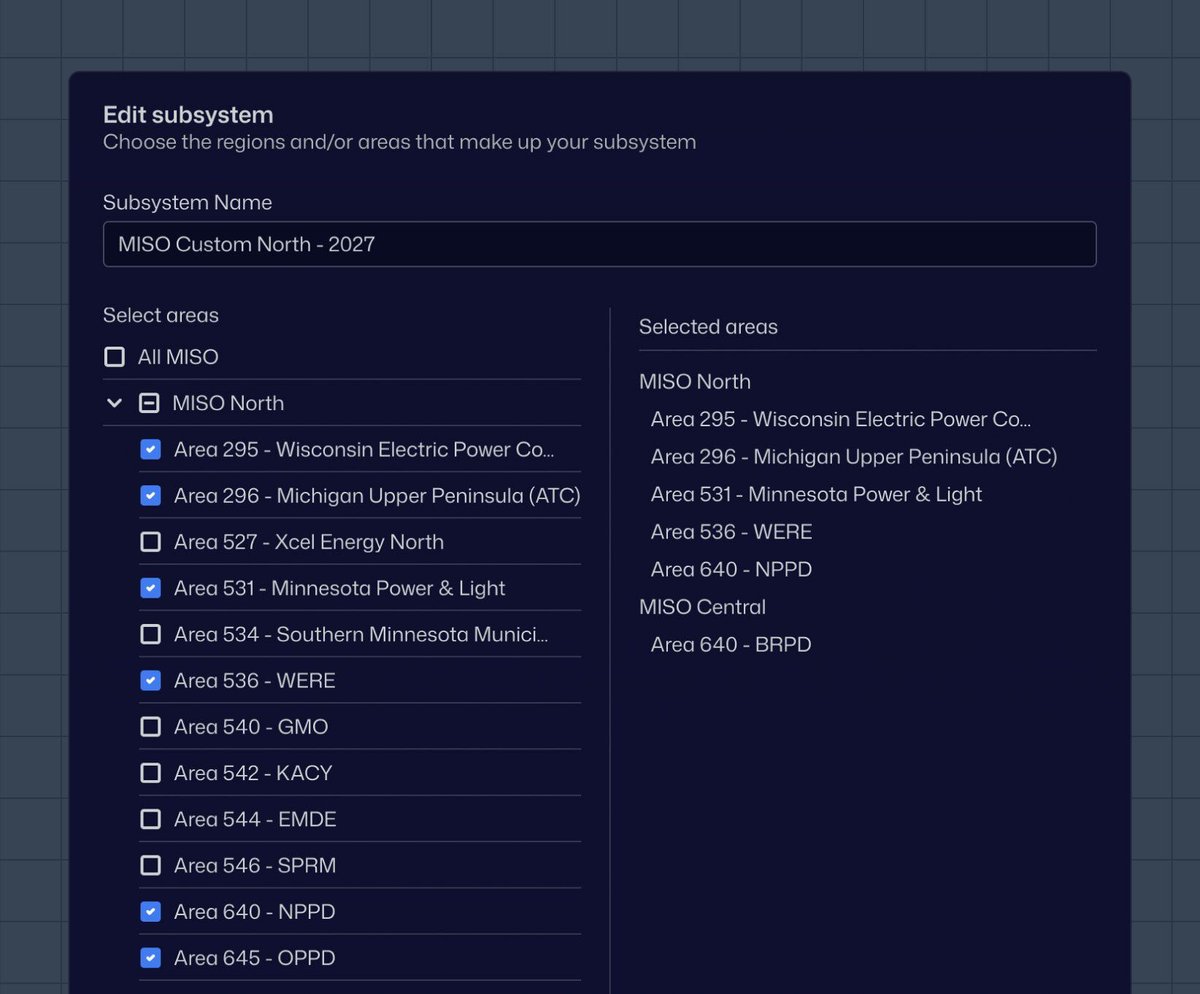Viewport: 1200px width, 994px height.
Task: Select Area 531 in Selected areas list
Action: (x=816, y=494)
